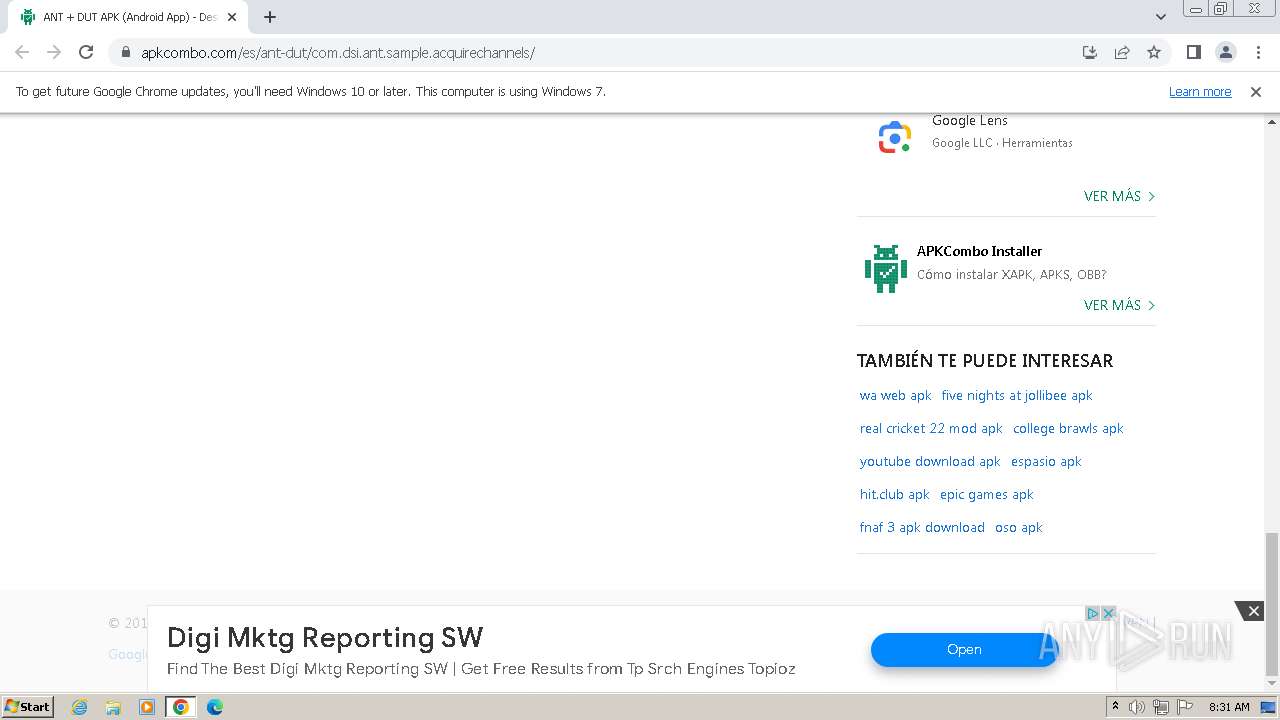The height and width of the screenshot is (720, 1280).
Task: Click the address bar URL
Action: click(338, 52)
